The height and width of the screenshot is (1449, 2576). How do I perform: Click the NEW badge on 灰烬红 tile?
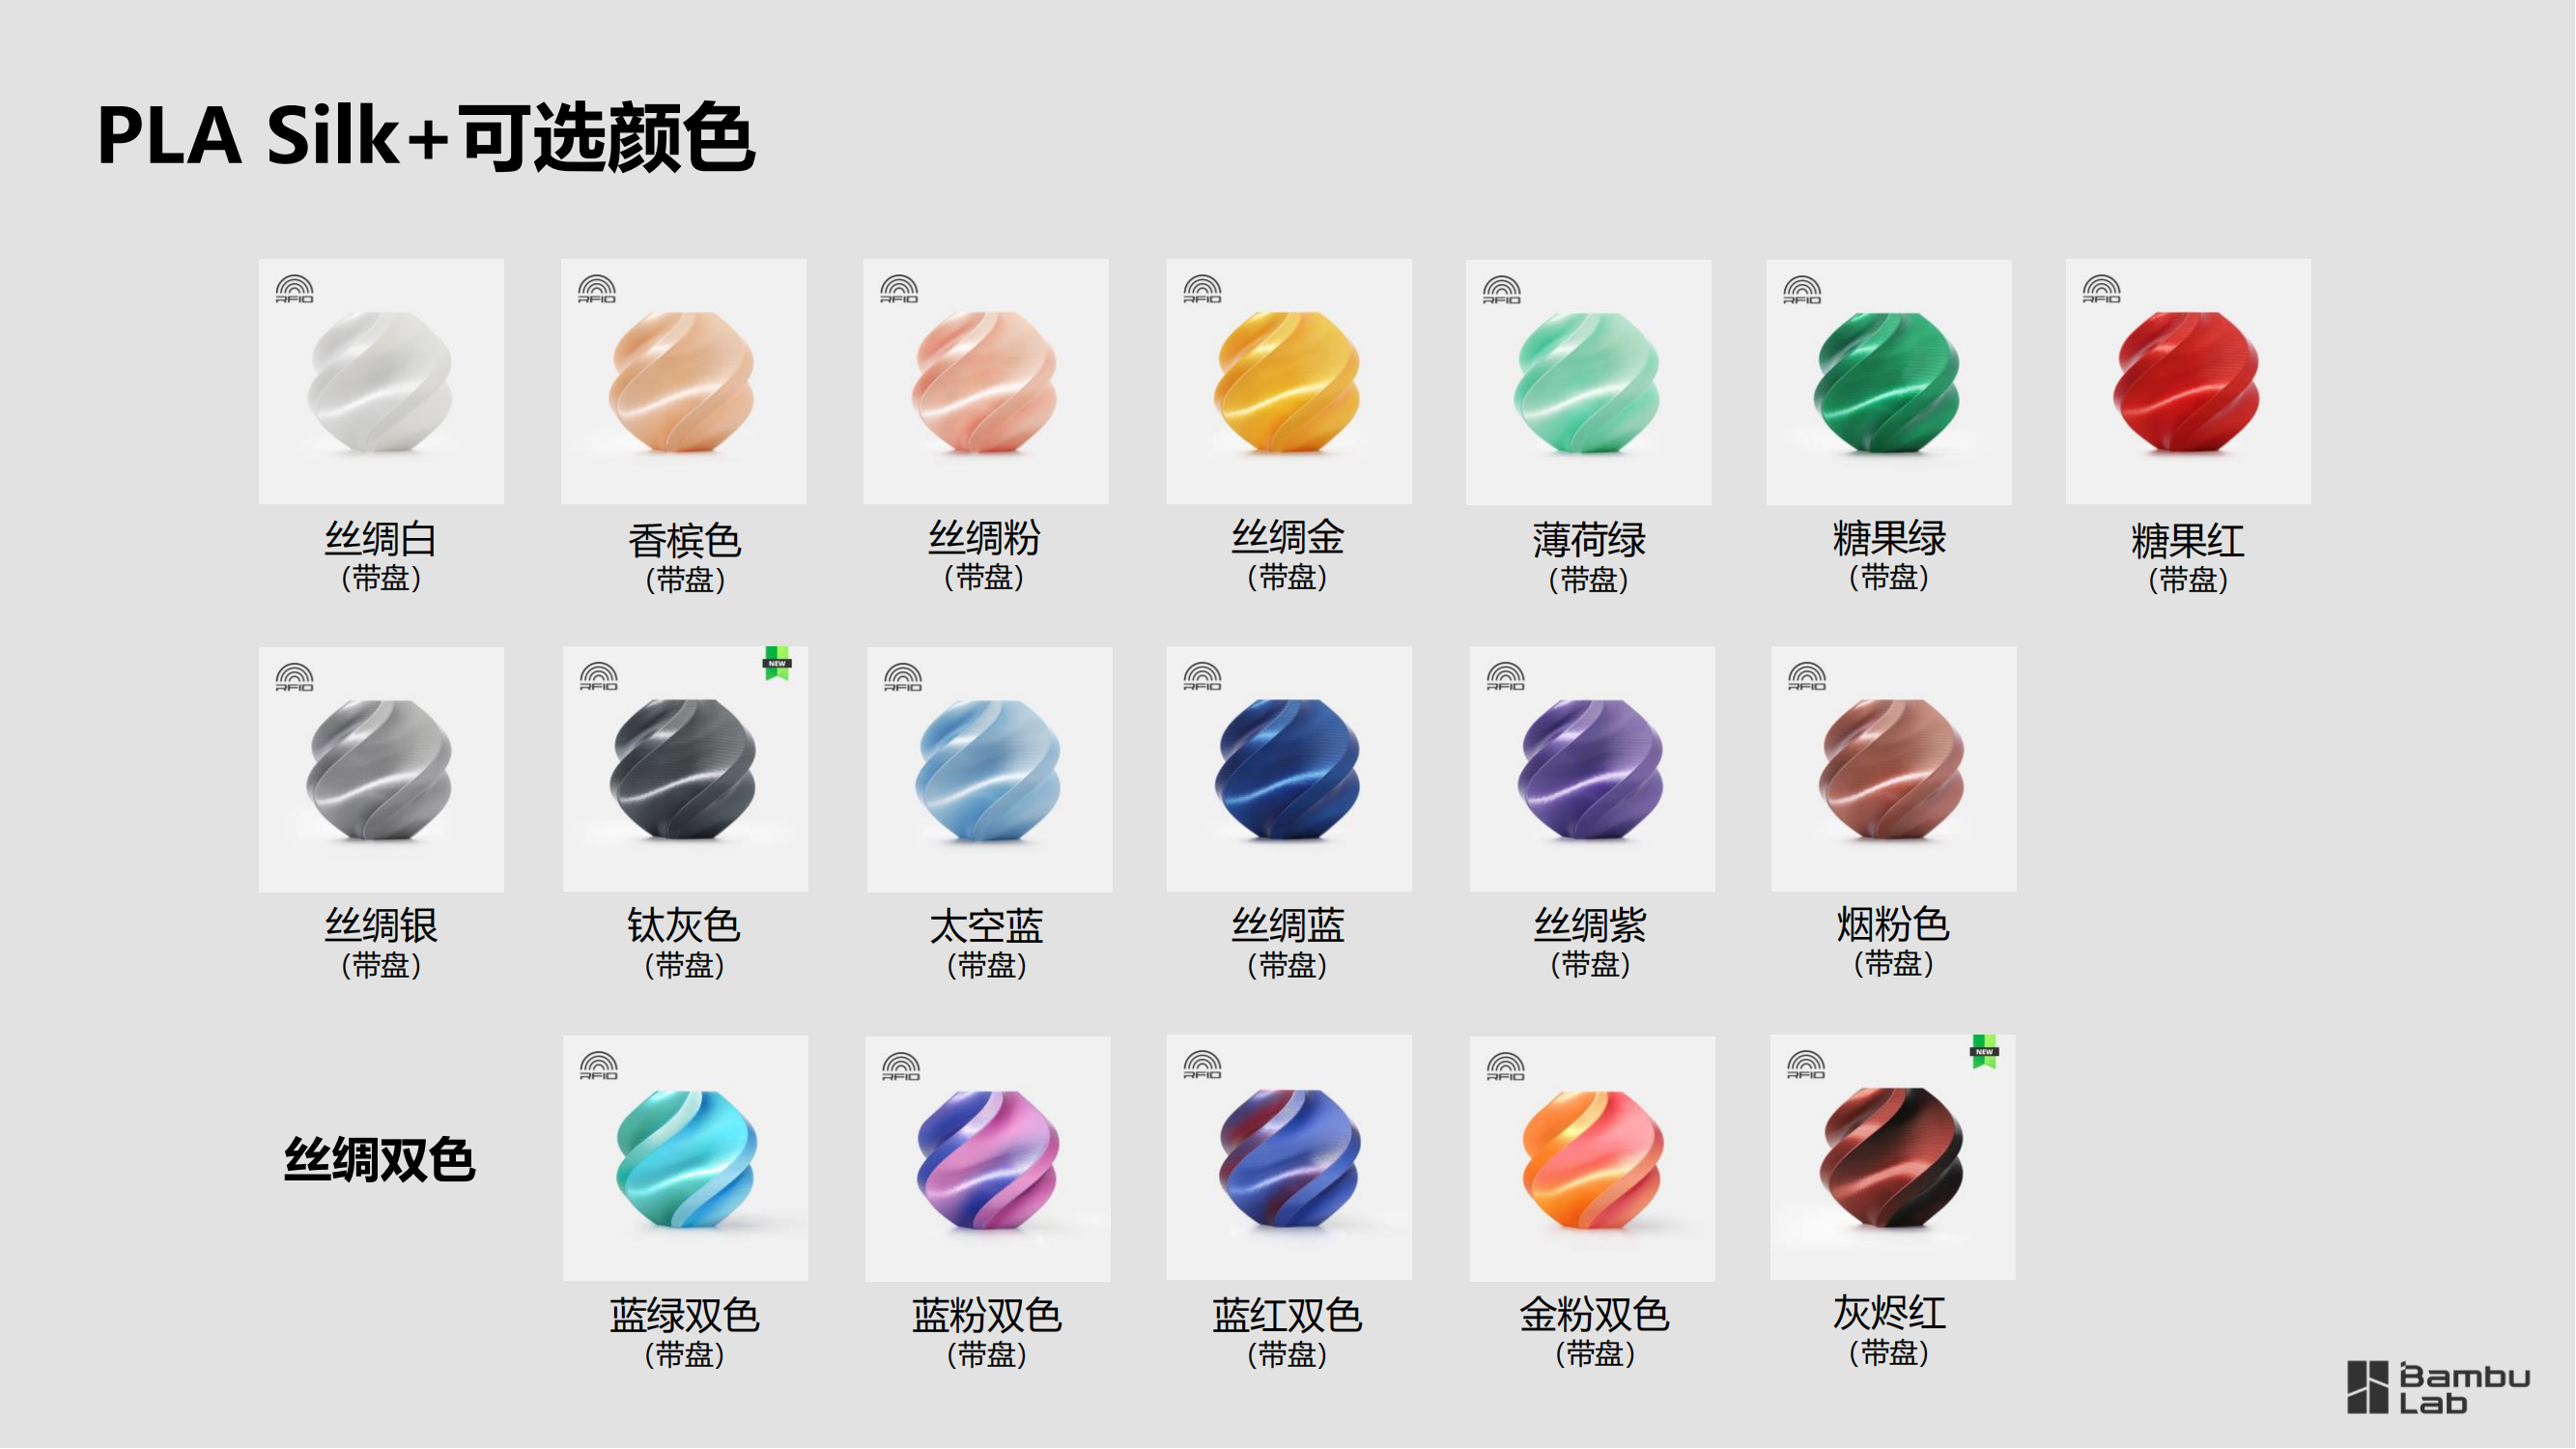tap(1984, 1052)
